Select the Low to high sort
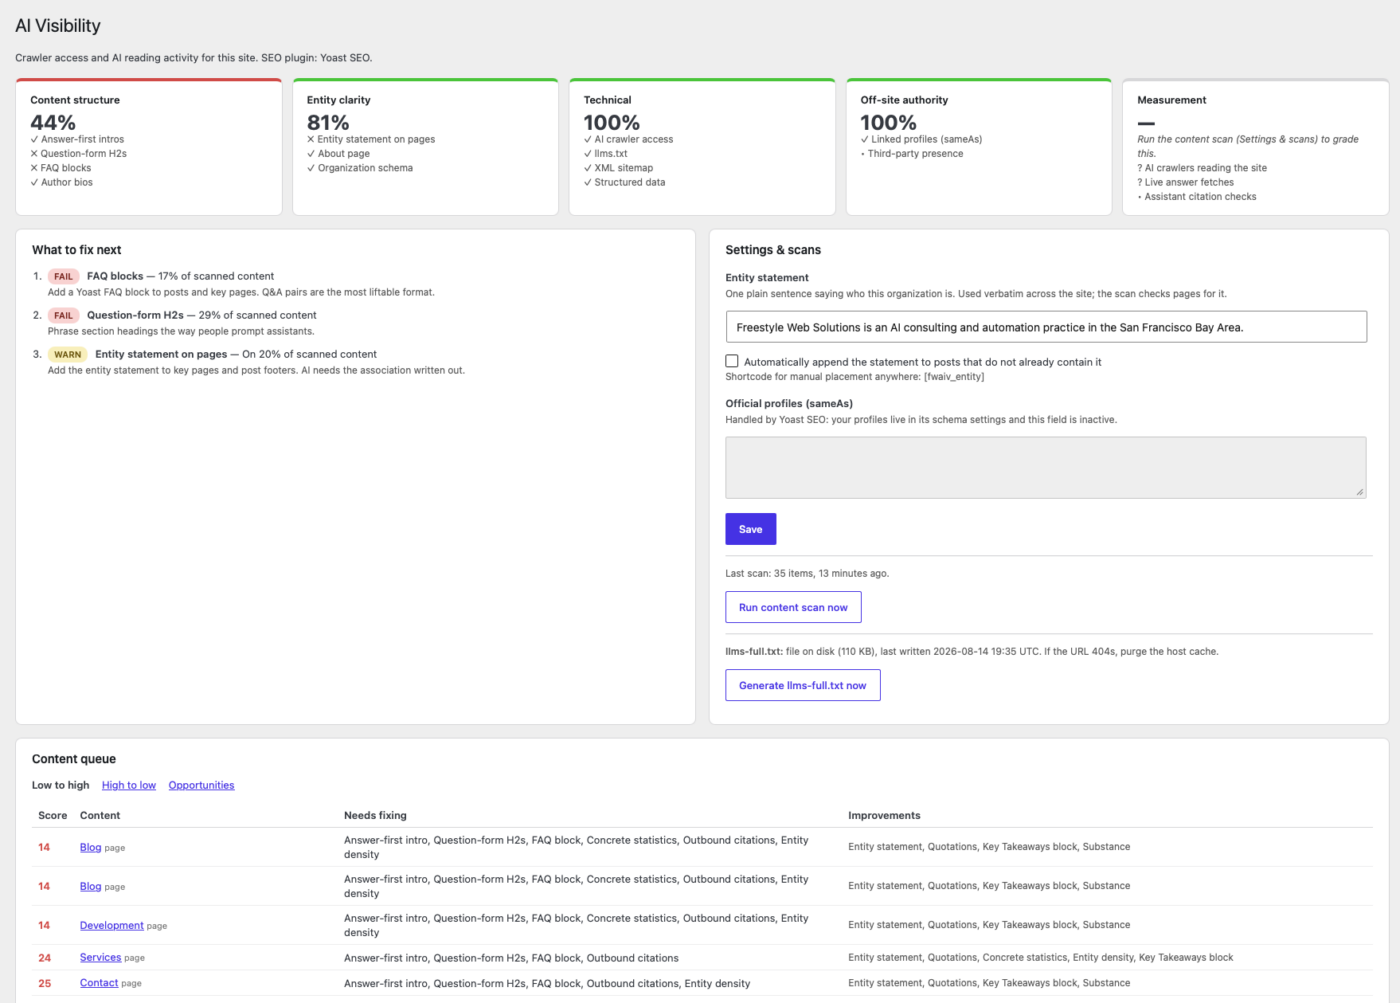Image resolution: width=1400 pixels, height=1003 pixels. pos(60,785)
